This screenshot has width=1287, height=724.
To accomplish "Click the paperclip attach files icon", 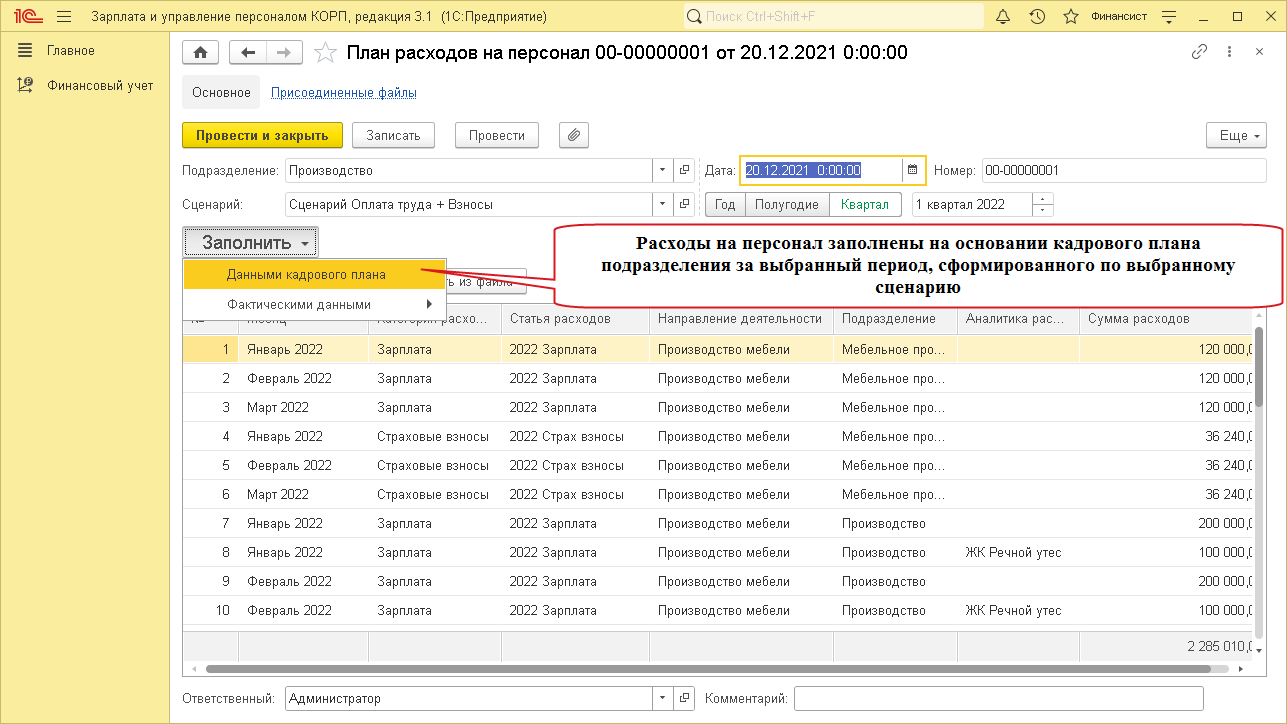I will click(x=573, y=135).
